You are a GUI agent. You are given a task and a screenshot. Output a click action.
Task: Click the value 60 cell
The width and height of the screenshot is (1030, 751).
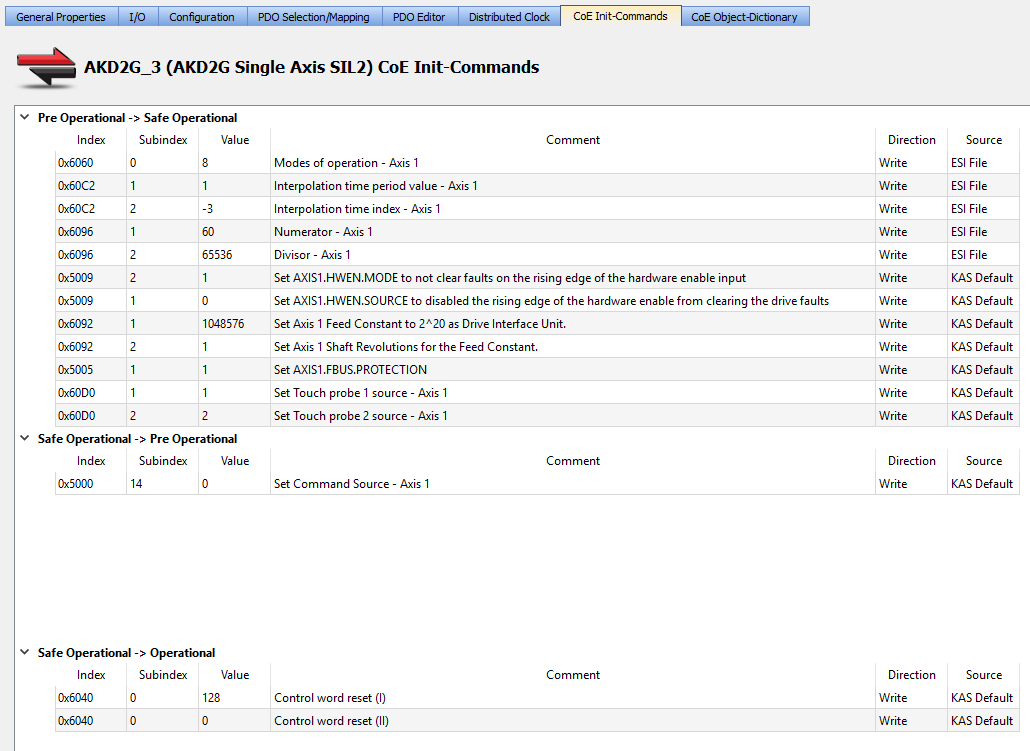[x=234, y=231]
